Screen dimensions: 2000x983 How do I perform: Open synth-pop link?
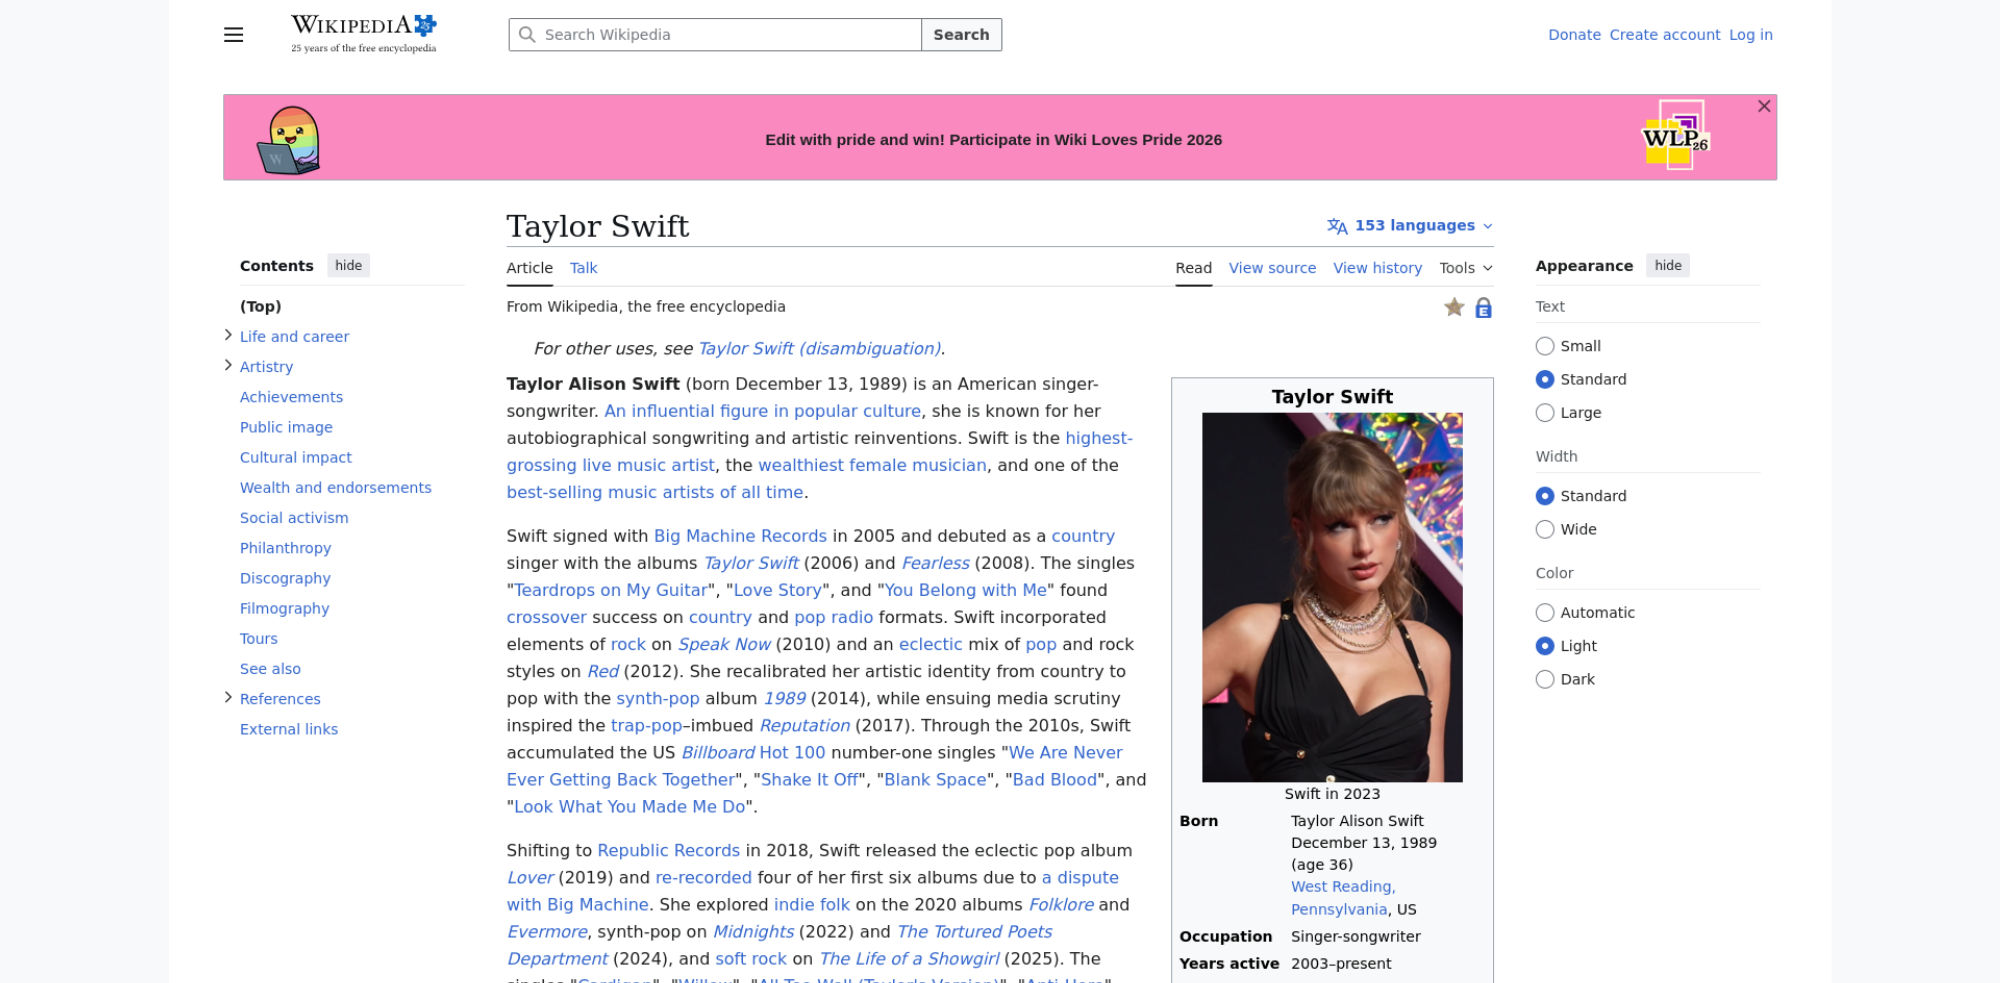[x=657, y=699]
